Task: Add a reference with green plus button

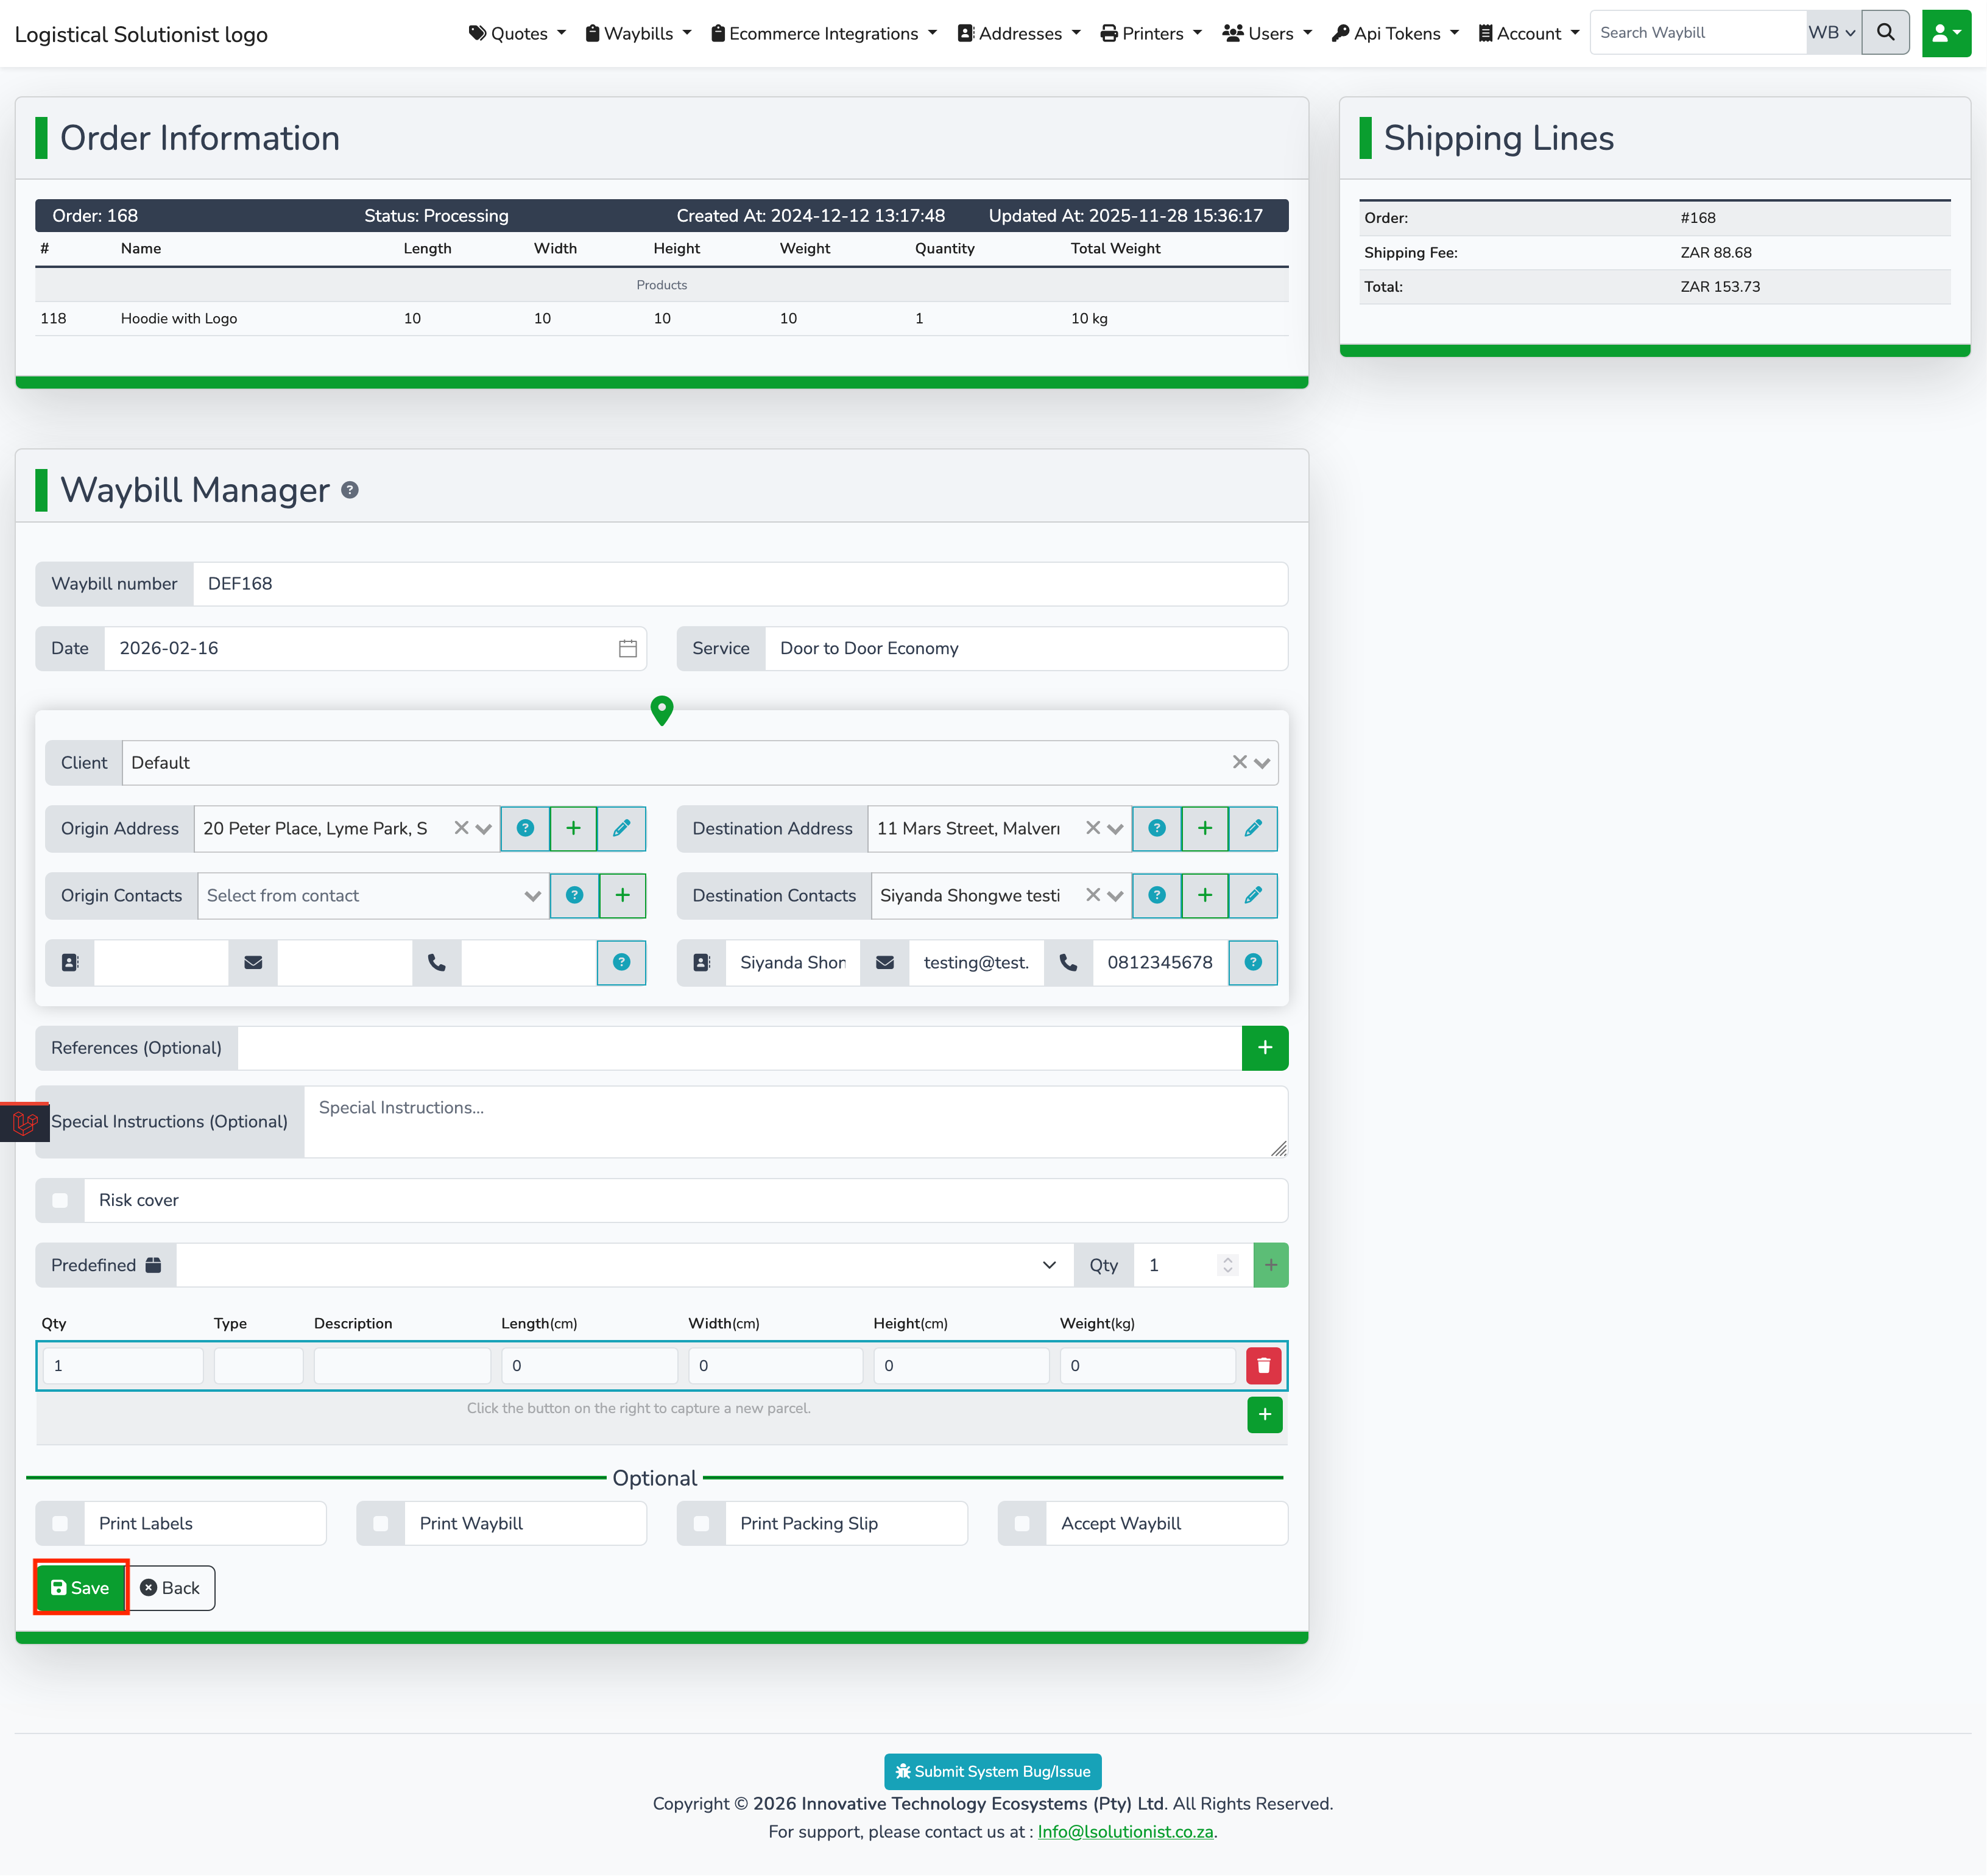Action: pos(1264,1047)
